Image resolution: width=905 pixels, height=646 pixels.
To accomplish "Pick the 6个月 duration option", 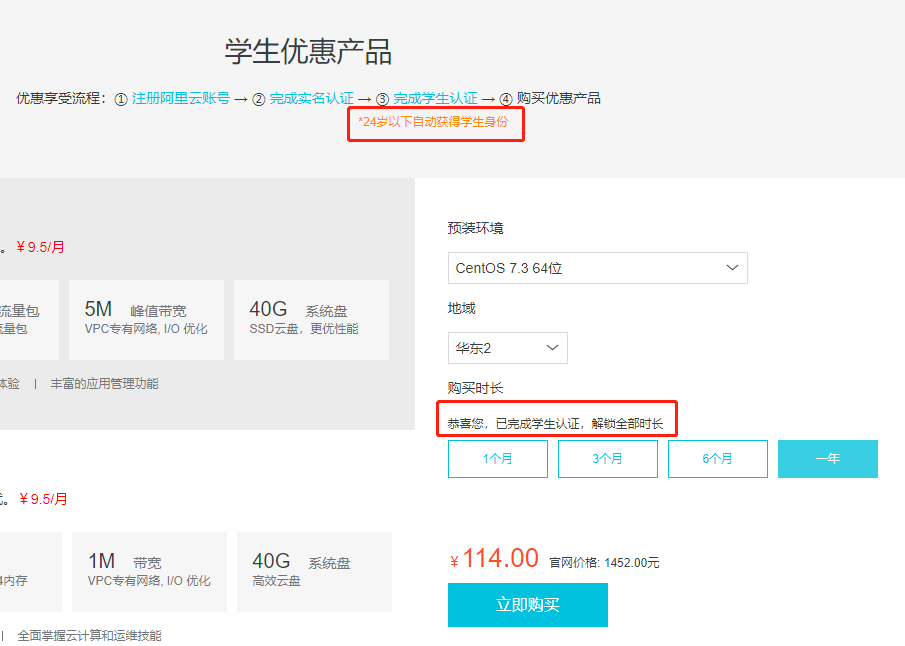I will pos(717,459).
